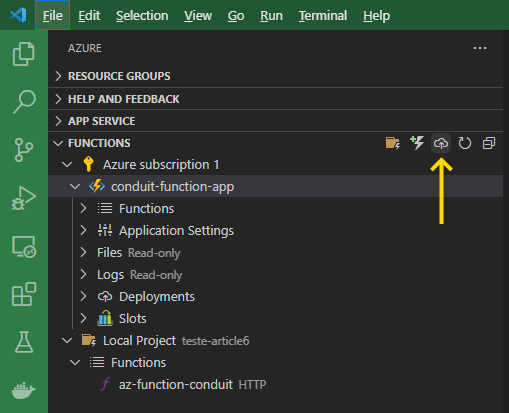Click the VS Code logo icon
The height and width of the screenshot is (413, 509).
(18, 15)
